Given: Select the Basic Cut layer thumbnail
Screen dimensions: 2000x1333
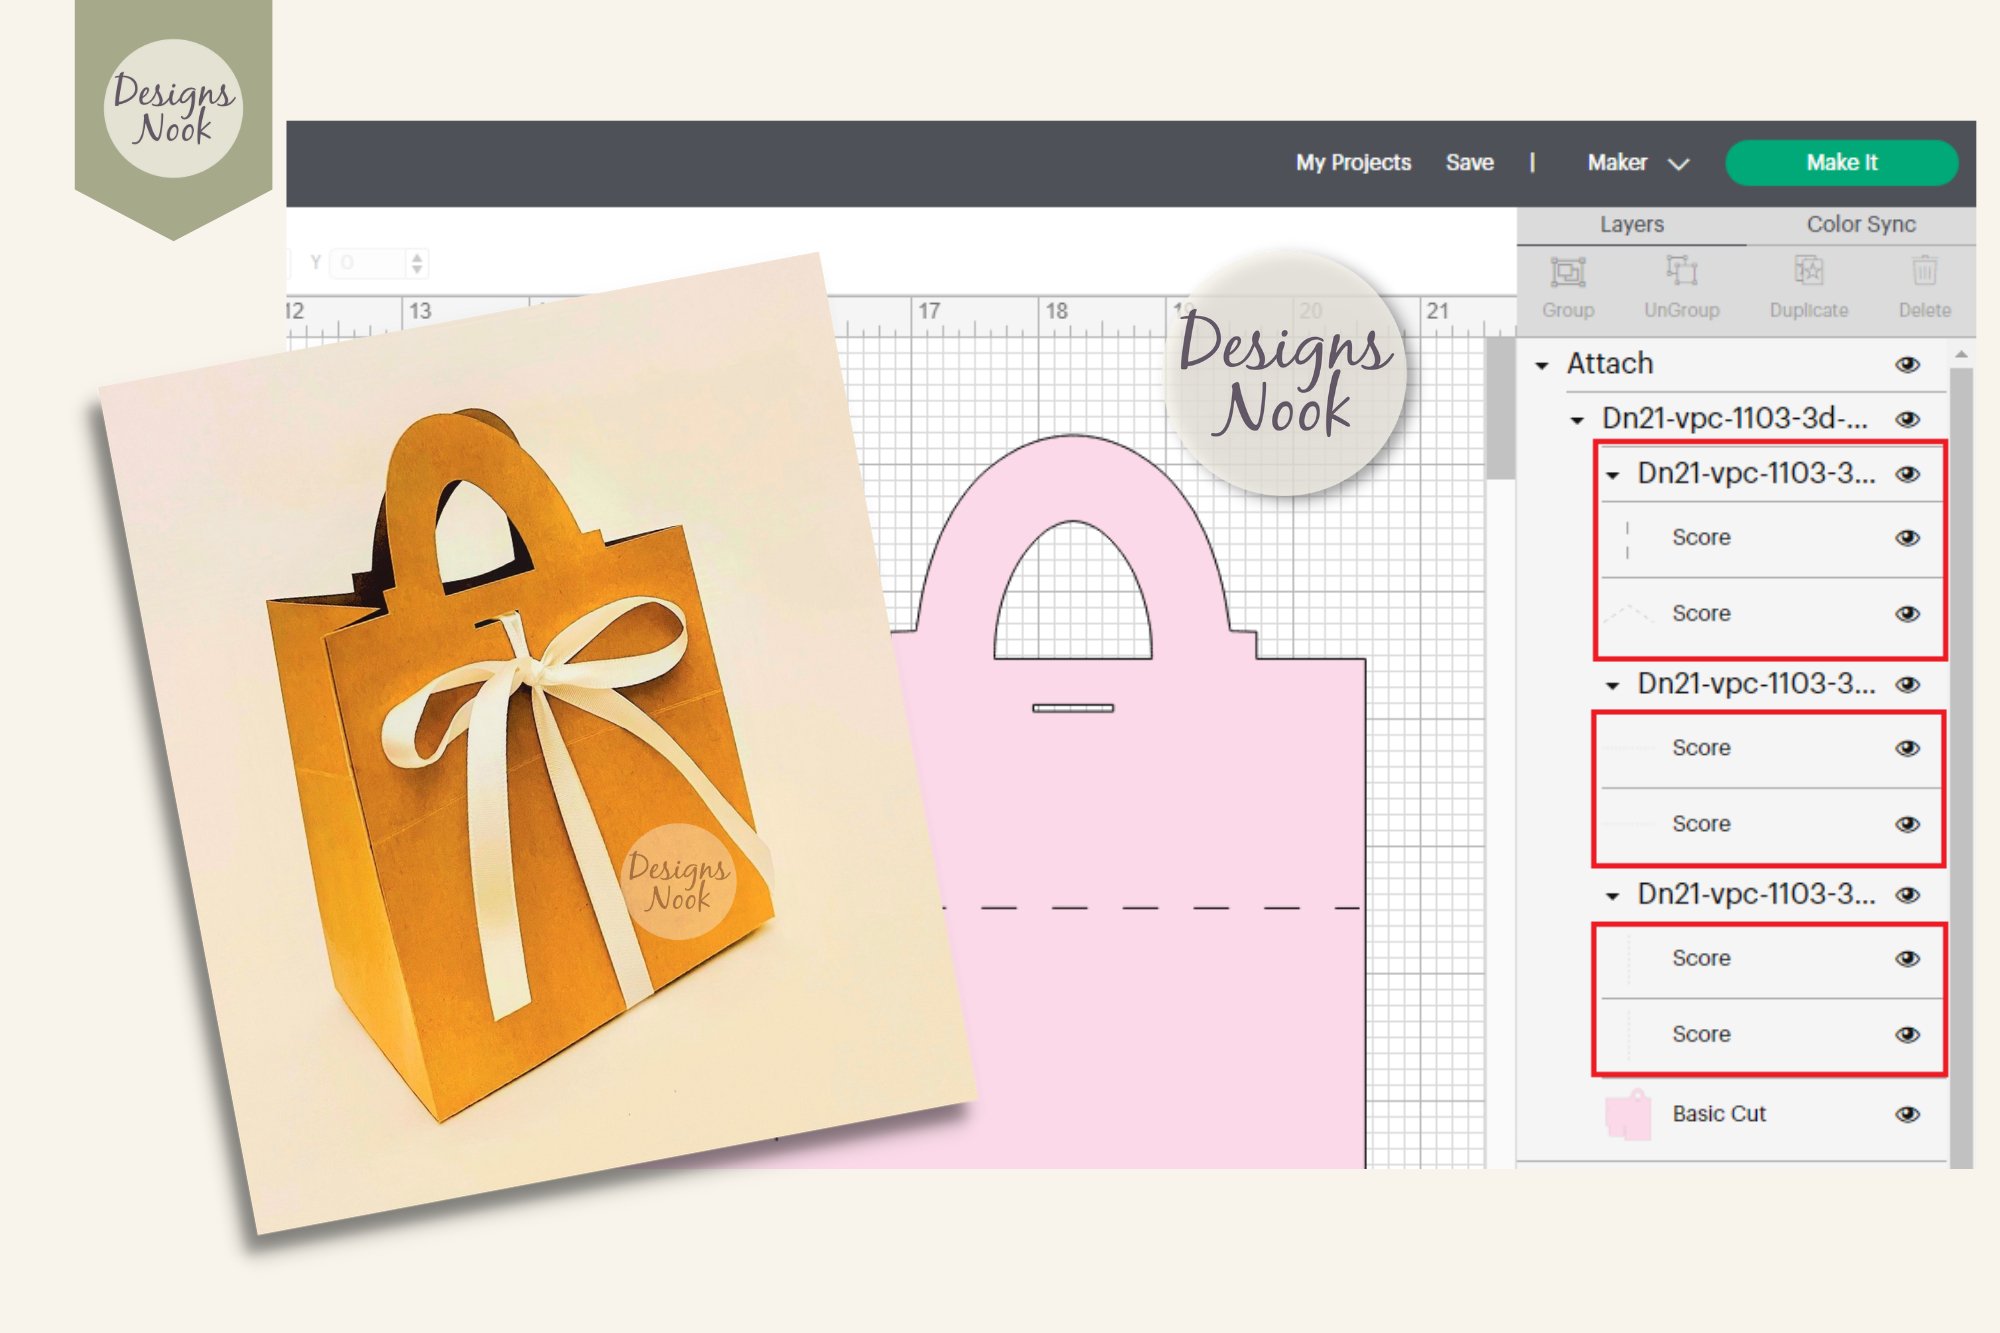Looking at the screenshot, I should pos(1628,1114).
